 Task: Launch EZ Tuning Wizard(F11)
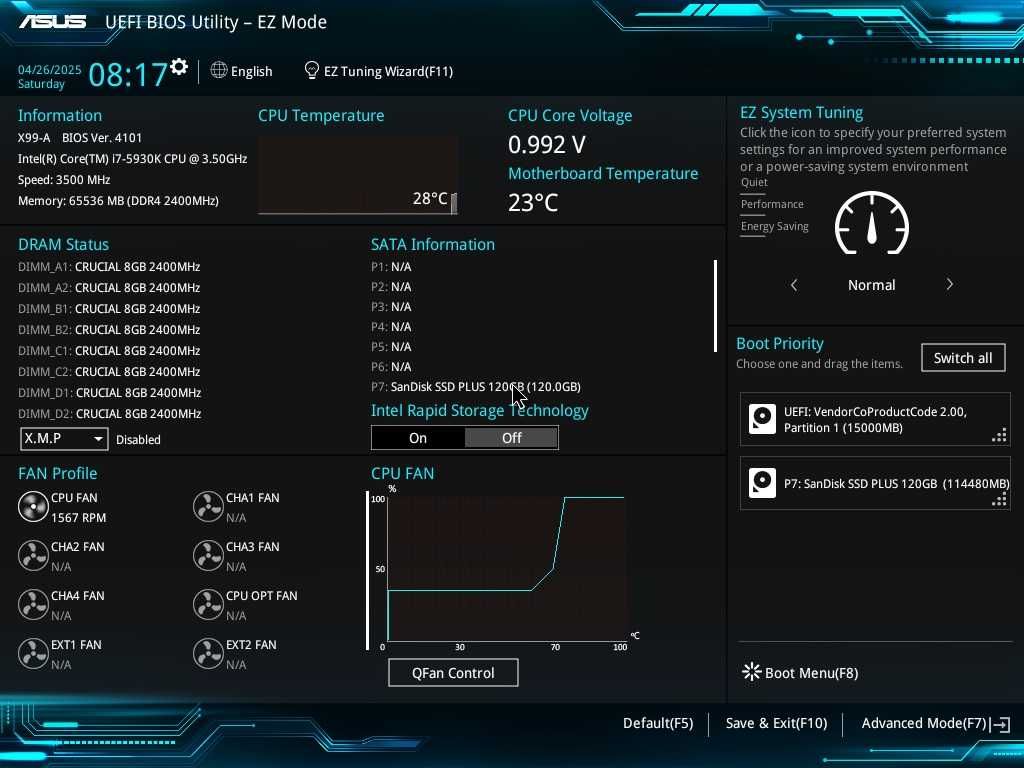(389, 71)
